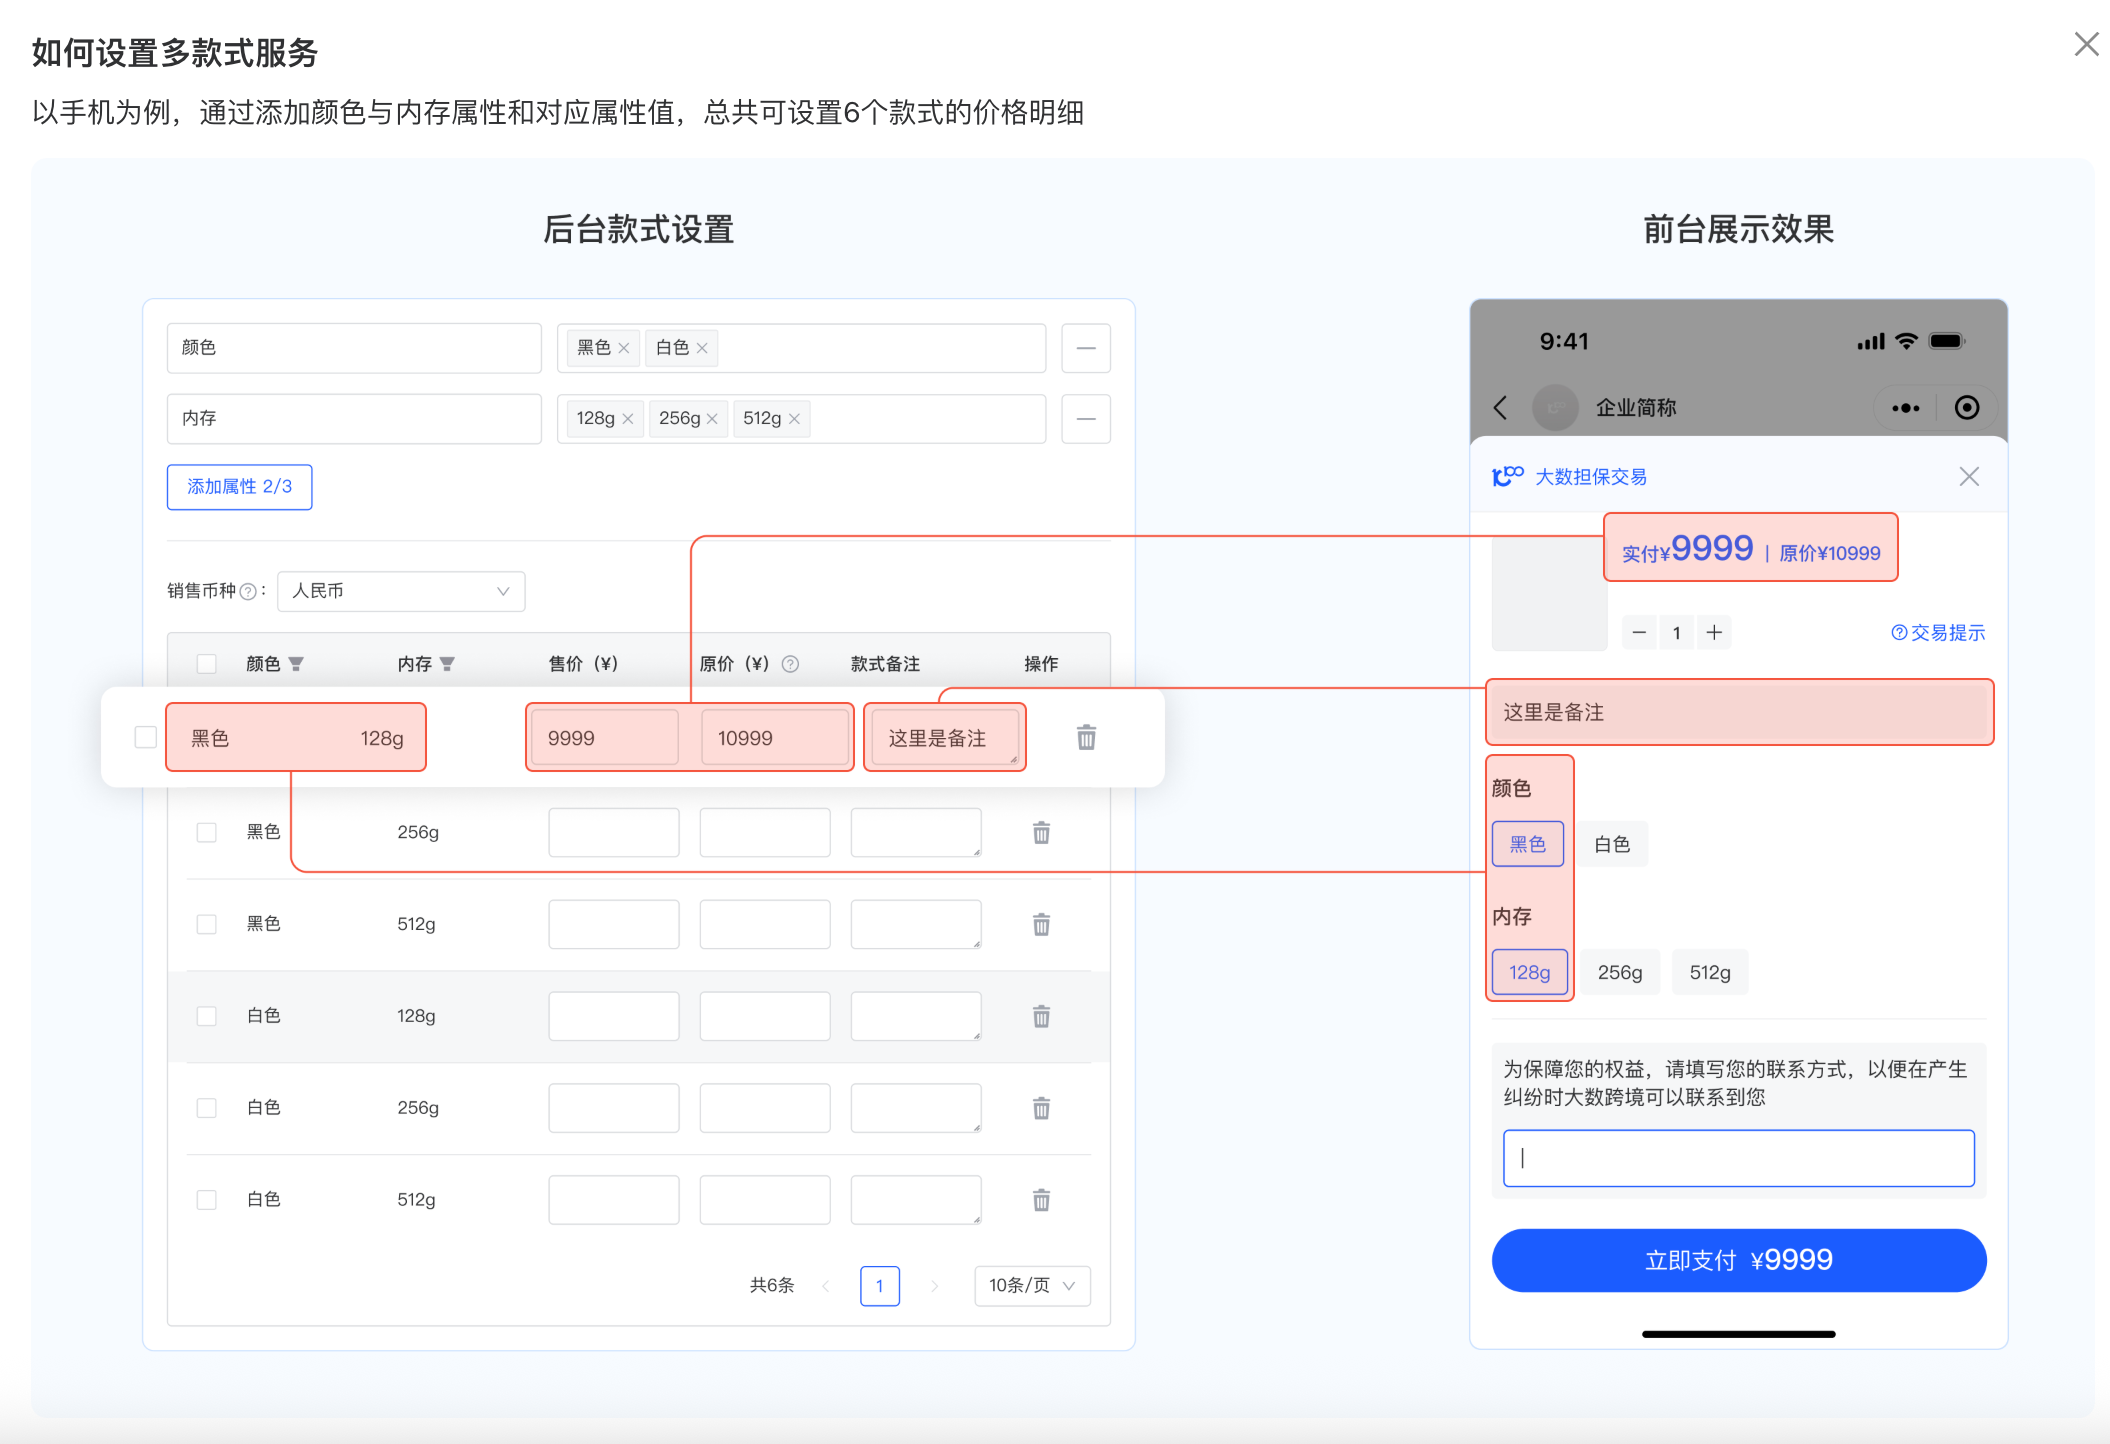
Task: Increase quantity with plus stepper
Action: [1714, 632]
